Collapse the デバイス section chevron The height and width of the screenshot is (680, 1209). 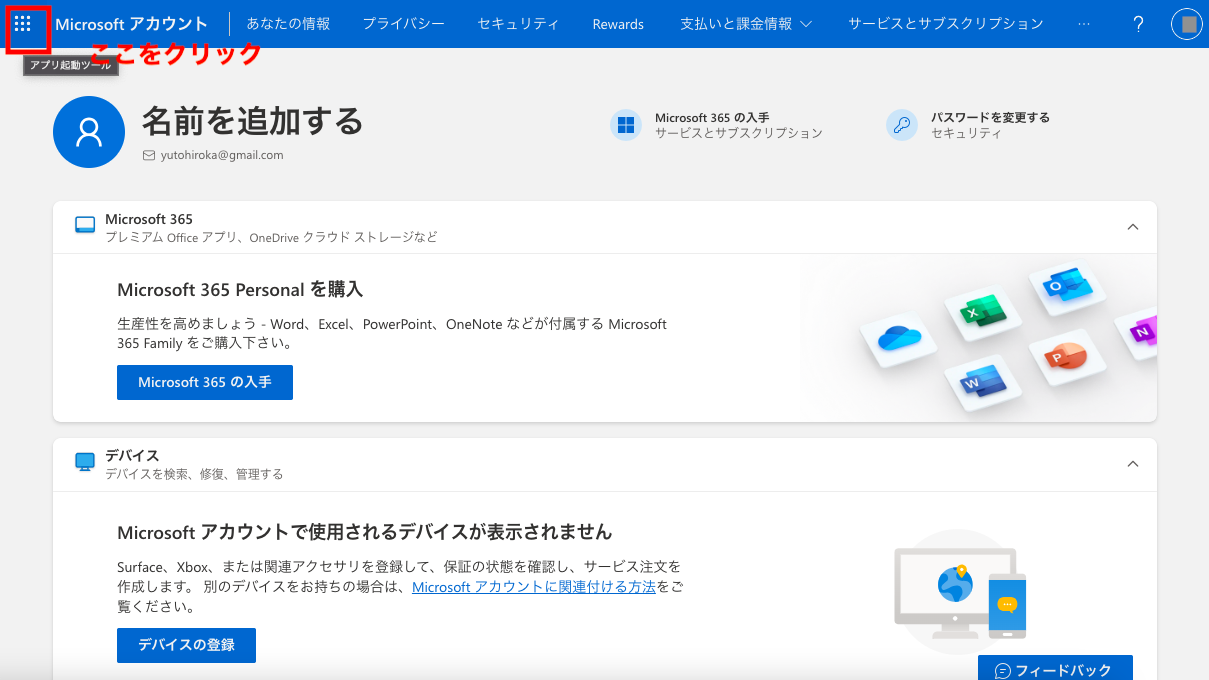[x=1132, y=464]
